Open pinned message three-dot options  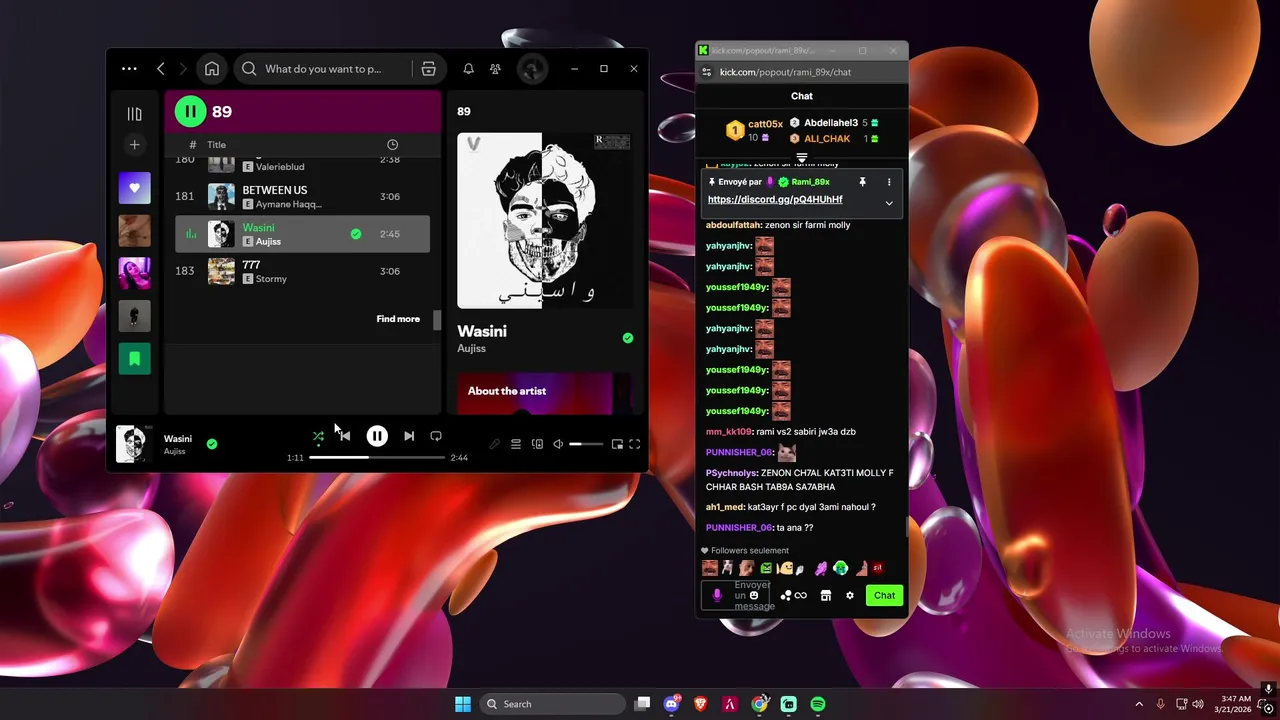click(888, 182)
